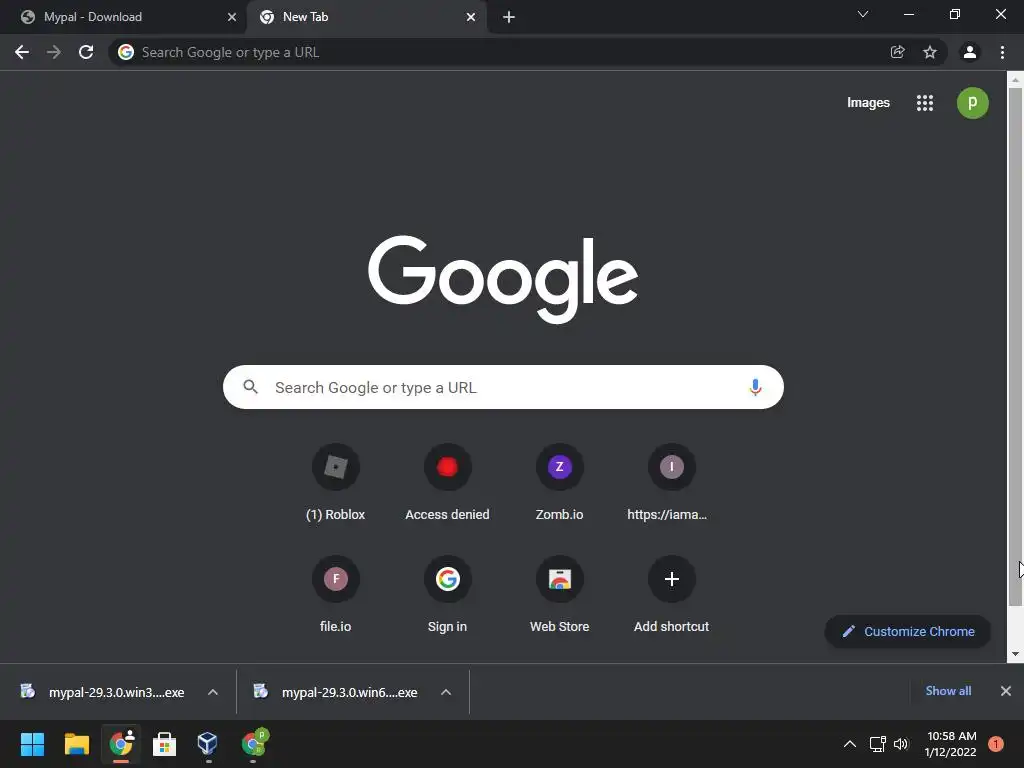Open the downloaded mypal-29.3.0.win6....exe file

tap(336, 692)
